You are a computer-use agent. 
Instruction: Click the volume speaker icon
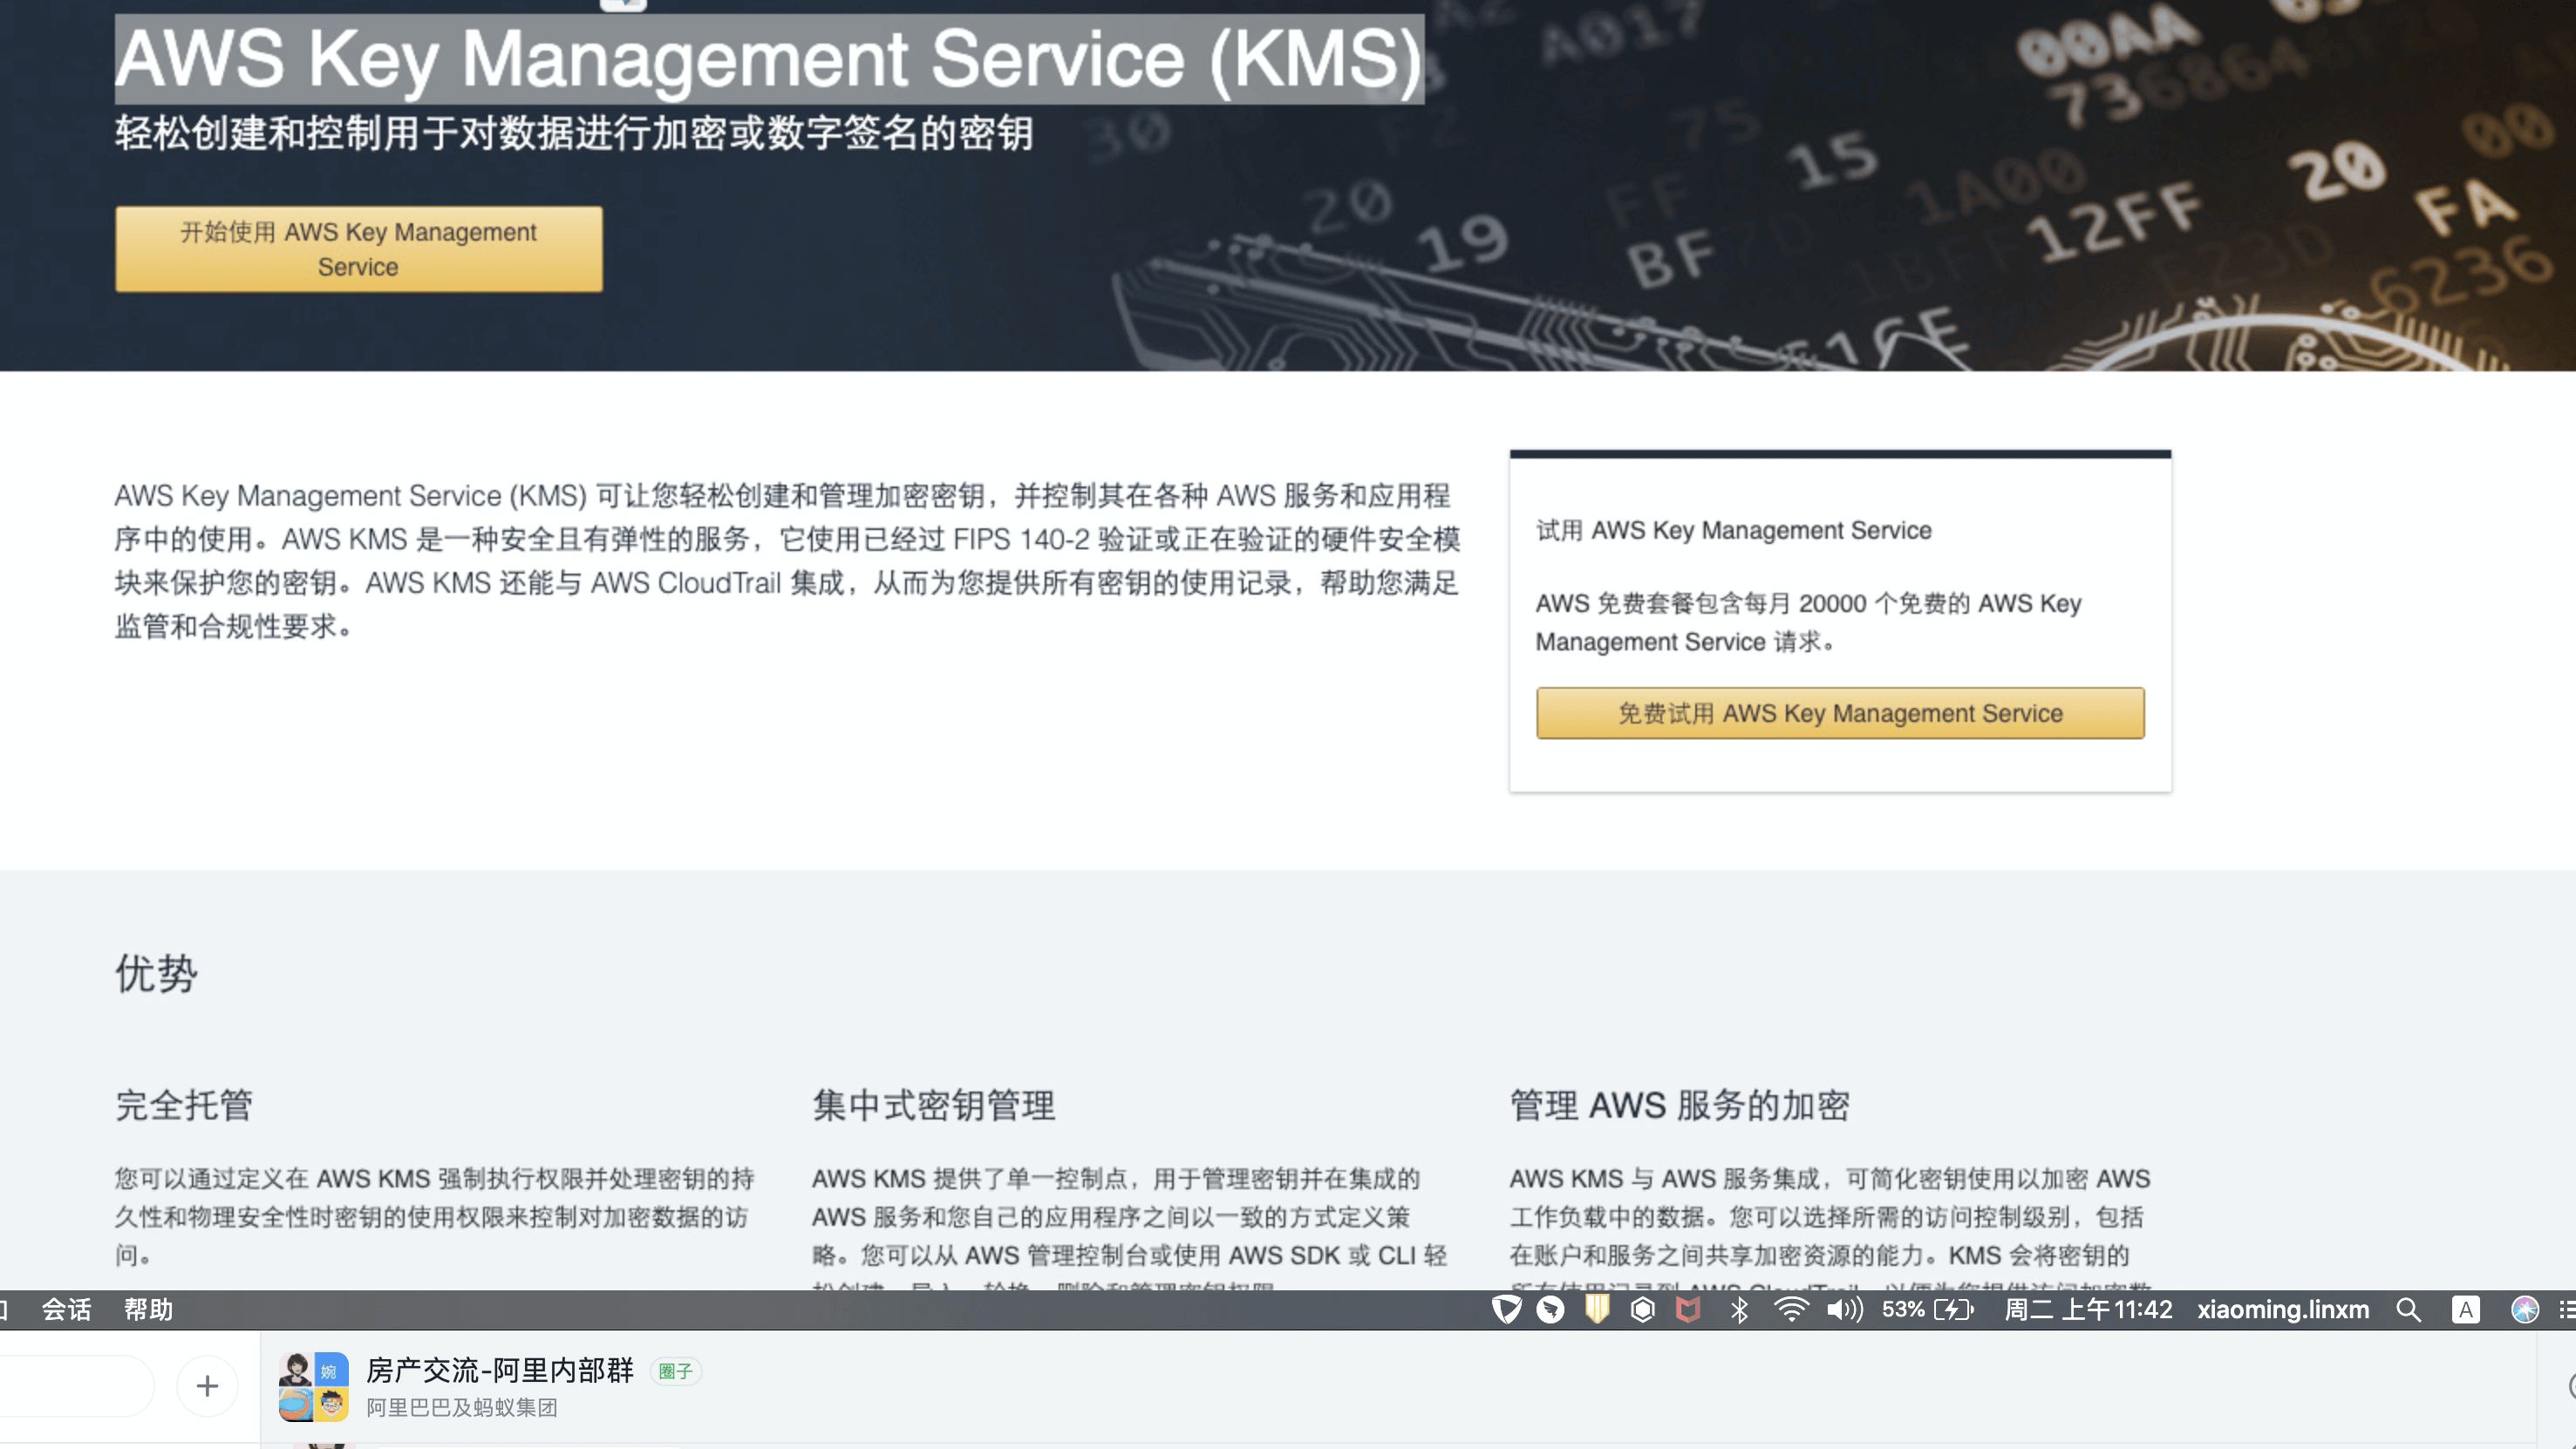click(x=1844, y=1309)
